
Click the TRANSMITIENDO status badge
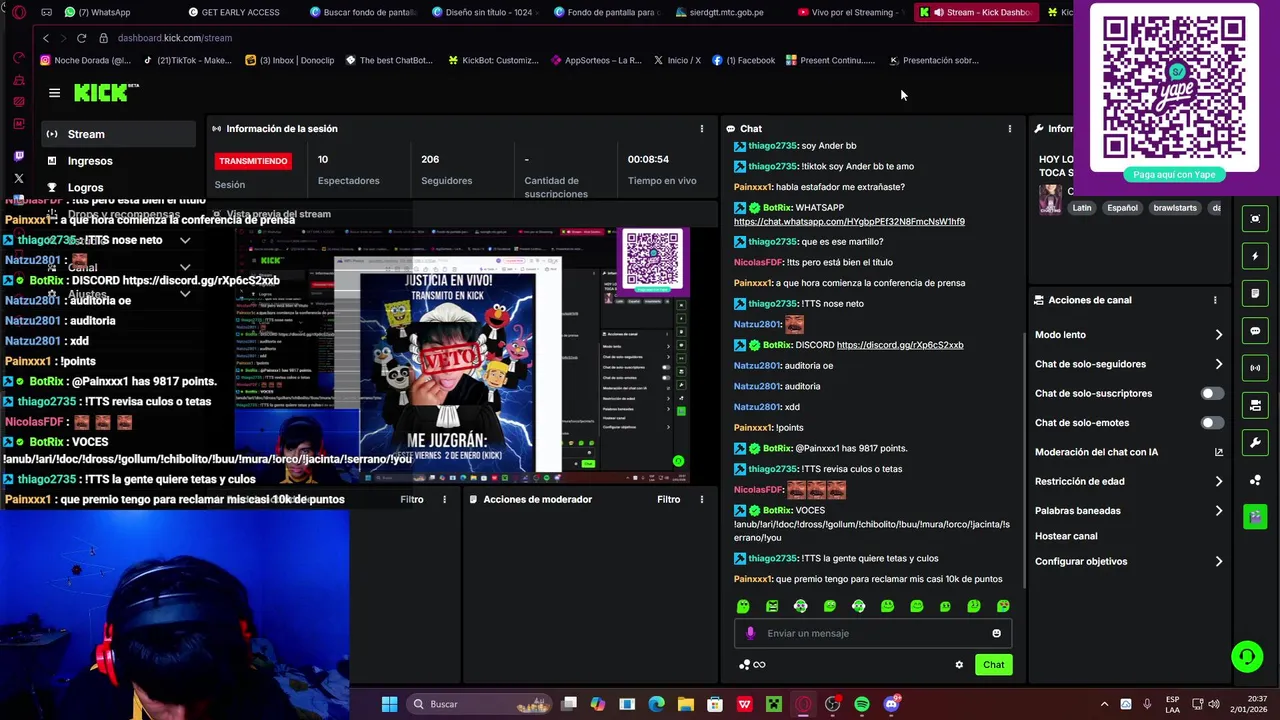253,161
